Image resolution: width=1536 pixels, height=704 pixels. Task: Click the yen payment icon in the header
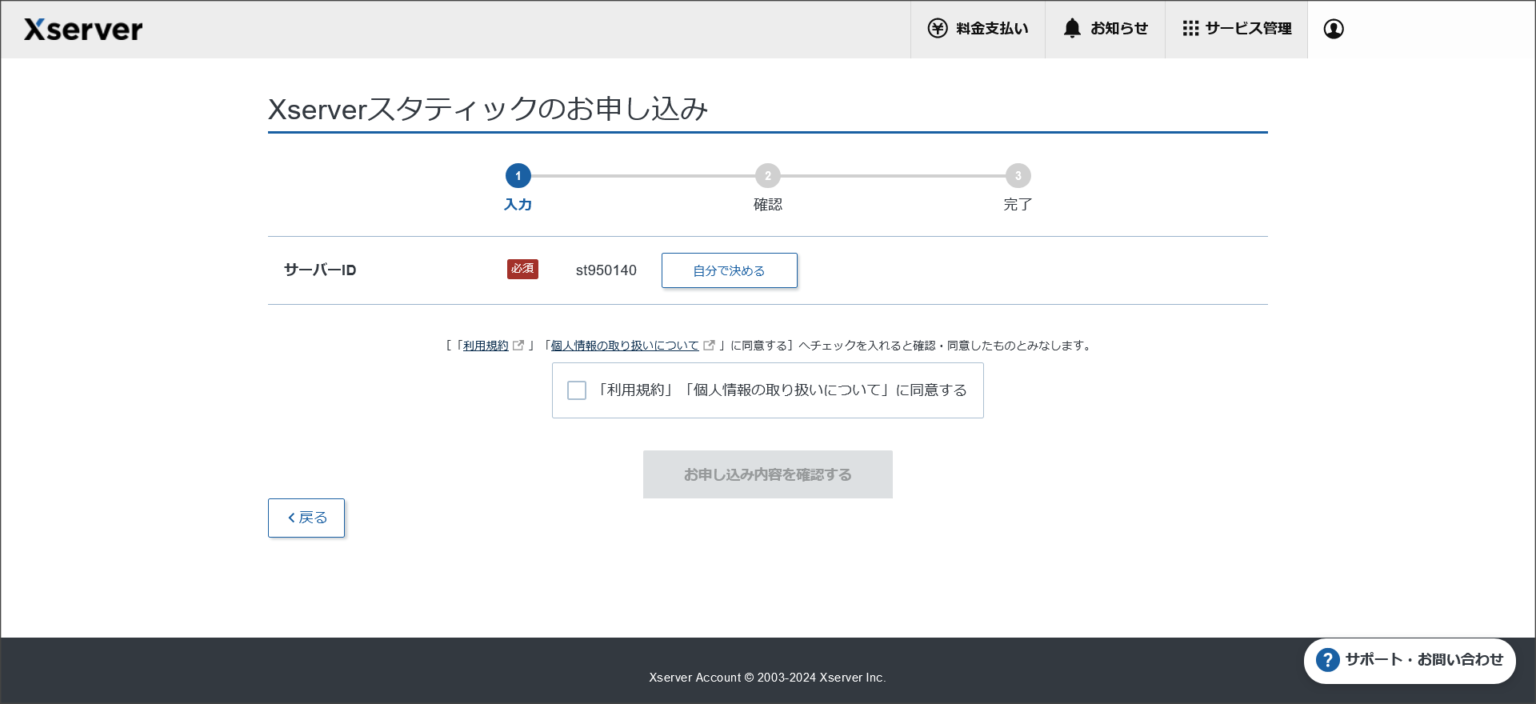938,28
